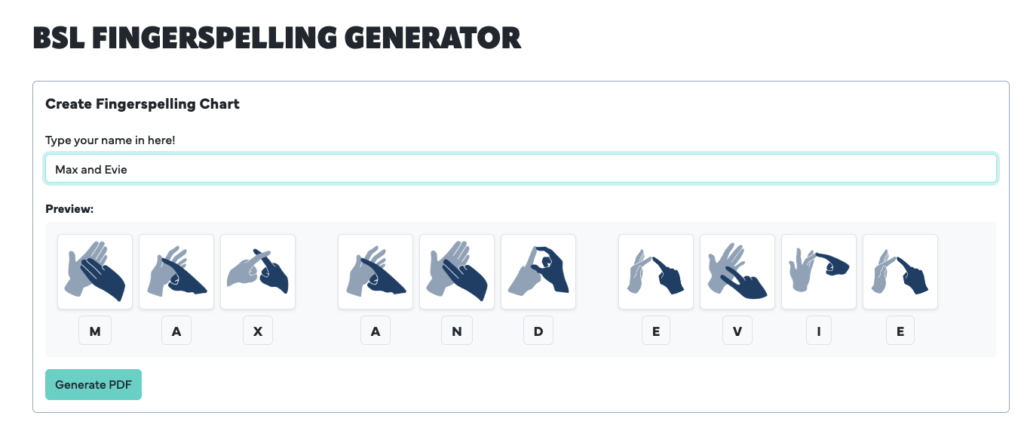Select the last E hand sign image
The width and height of the screenshot is (1024, 431).
900,272
